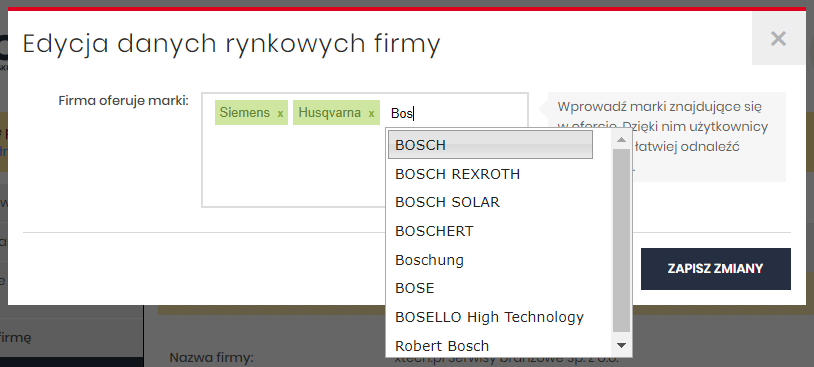This screenshot has height=367, width=814.
Task: Choose Boschung from the dropdown list
Action: pyautogui.click(x=491, y=260)
